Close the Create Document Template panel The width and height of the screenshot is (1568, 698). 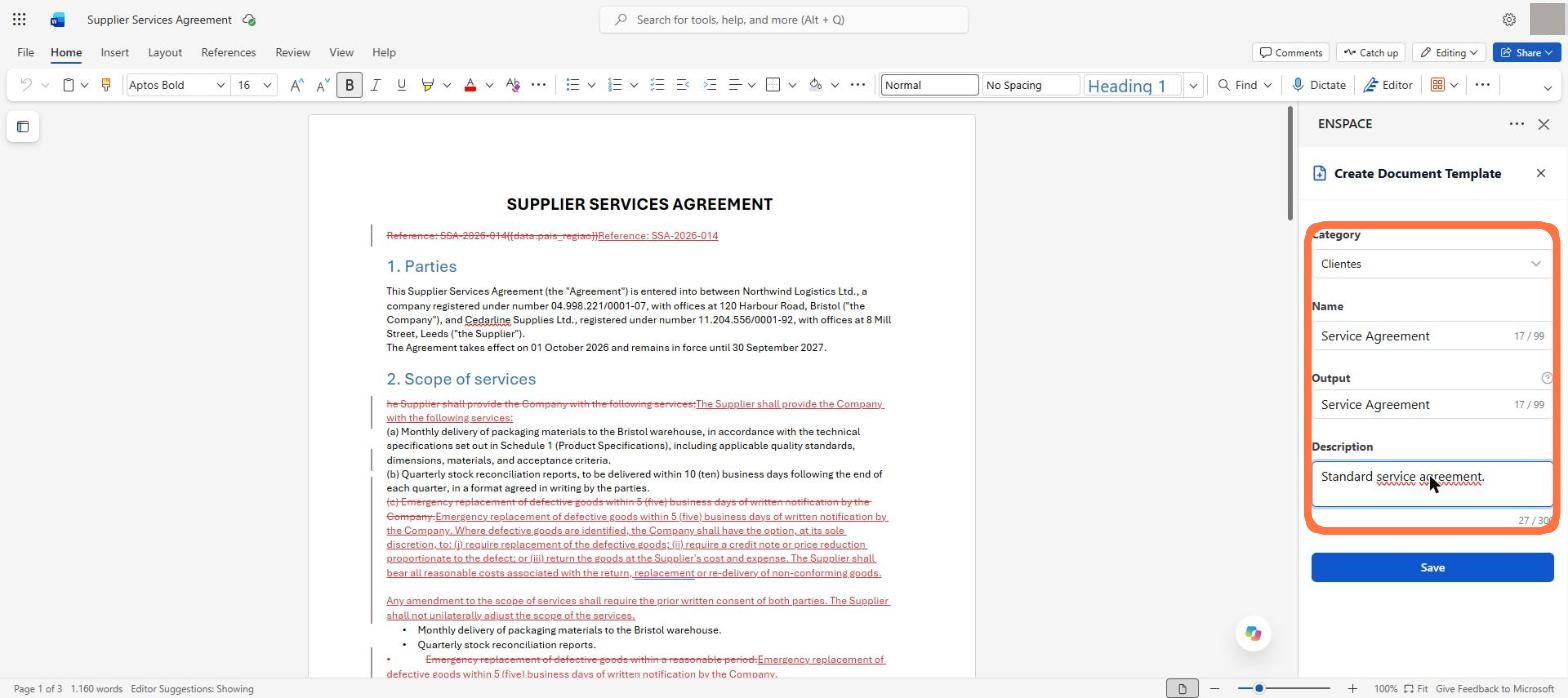point(1540,173)
